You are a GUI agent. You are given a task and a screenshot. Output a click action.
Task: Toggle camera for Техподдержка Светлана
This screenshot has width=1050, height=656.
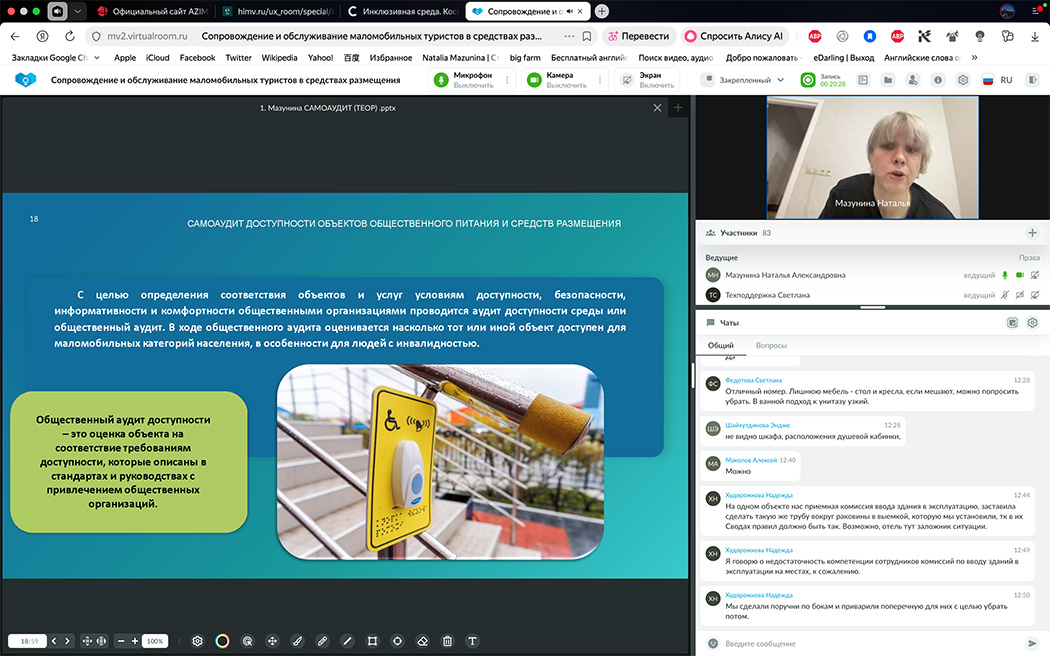1020,295
